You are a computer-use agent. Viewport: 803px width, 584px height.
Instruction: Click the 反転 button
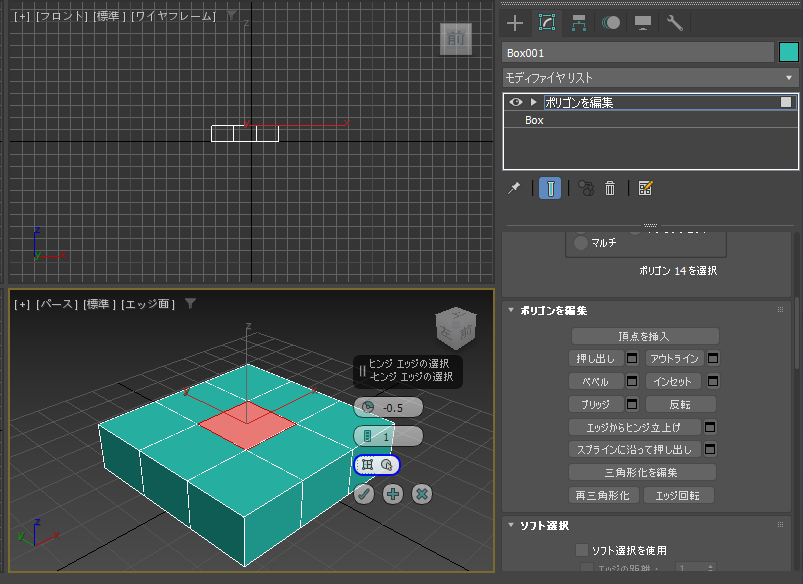coord(681,405)
